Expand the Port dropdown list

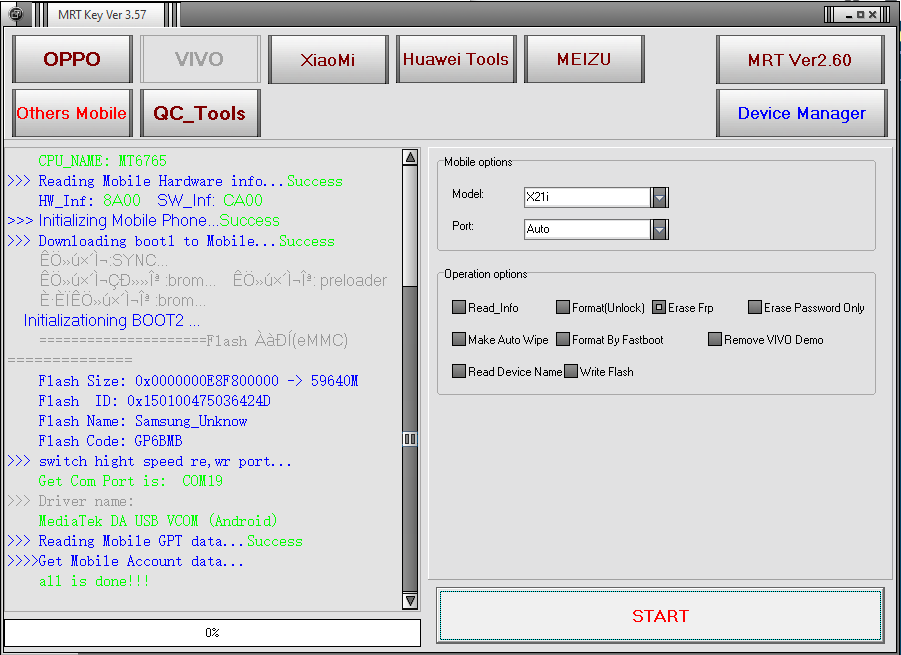(659, 229)
